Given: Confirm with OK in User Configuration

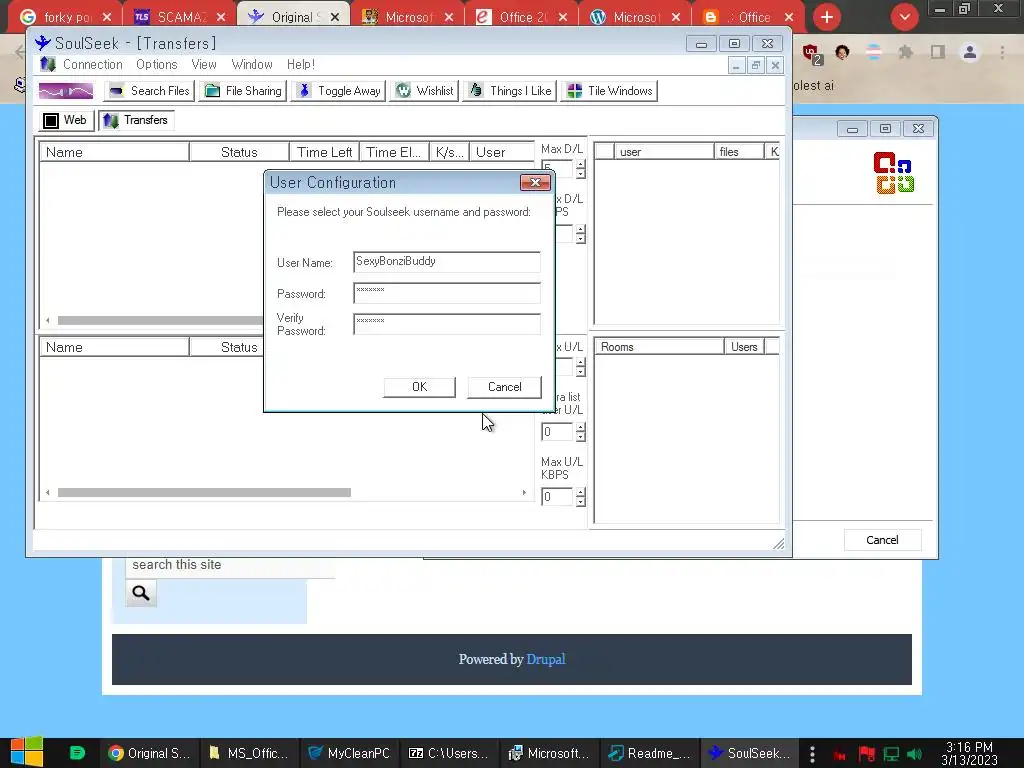Looking at the screenshot, I should pyautogui.click(x=419, y=387).
